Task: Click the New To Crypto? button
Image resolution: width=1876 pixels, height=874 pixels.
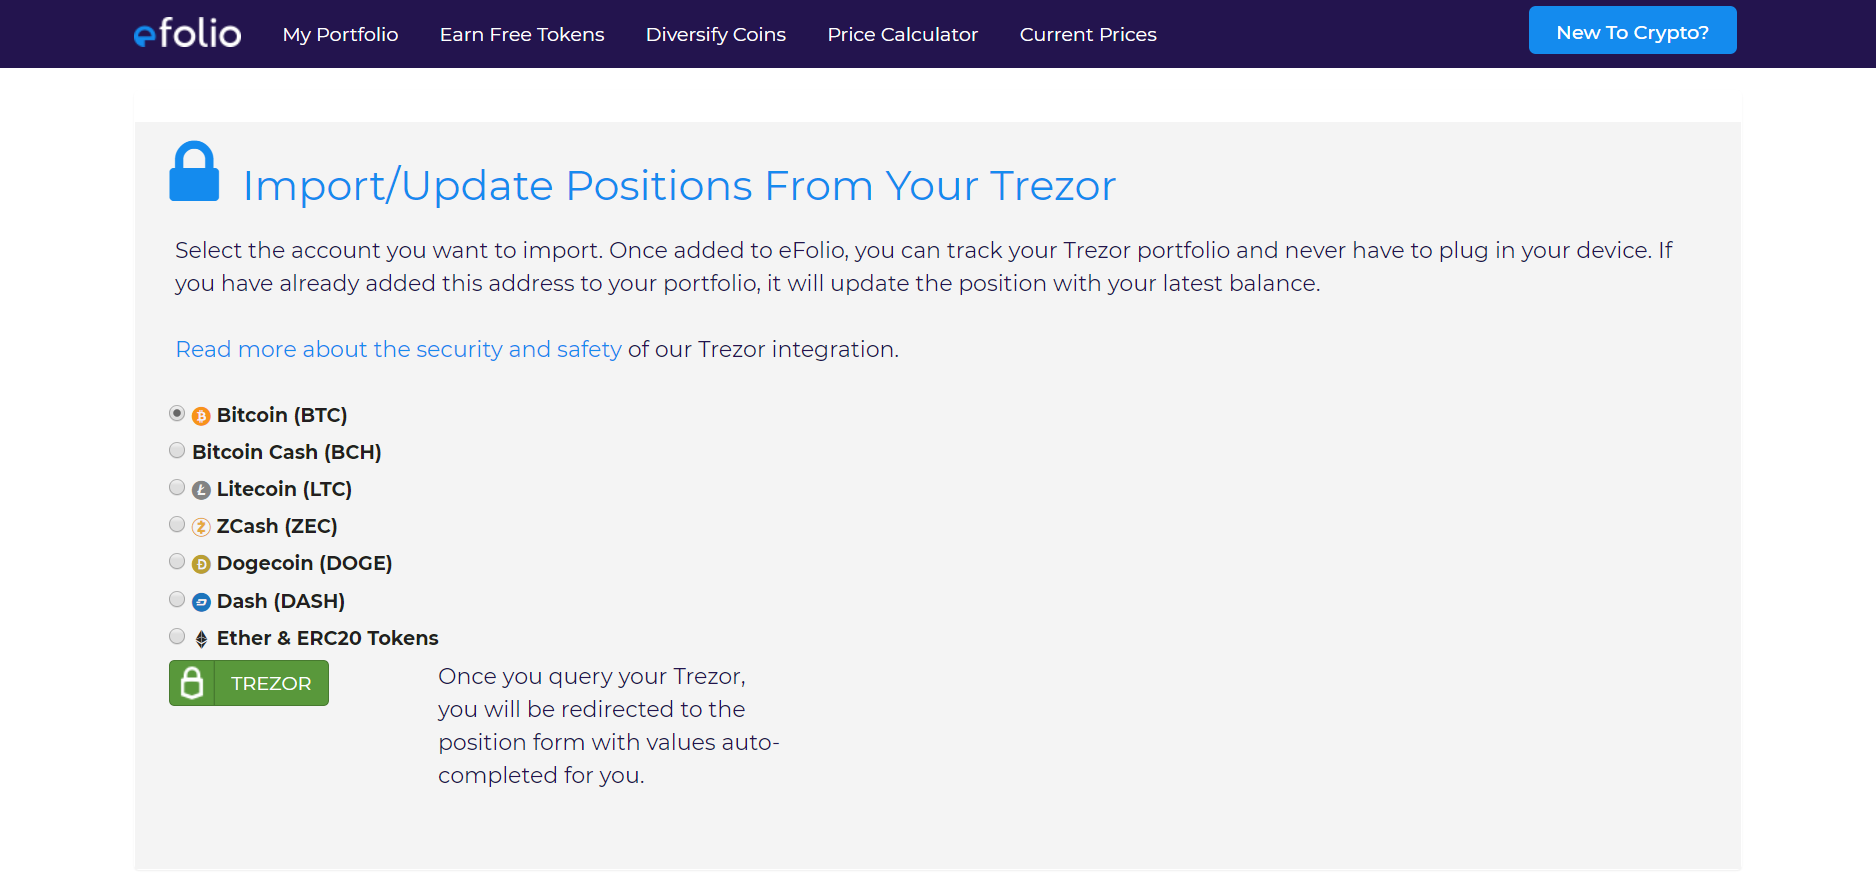Action: (1632, 31)
